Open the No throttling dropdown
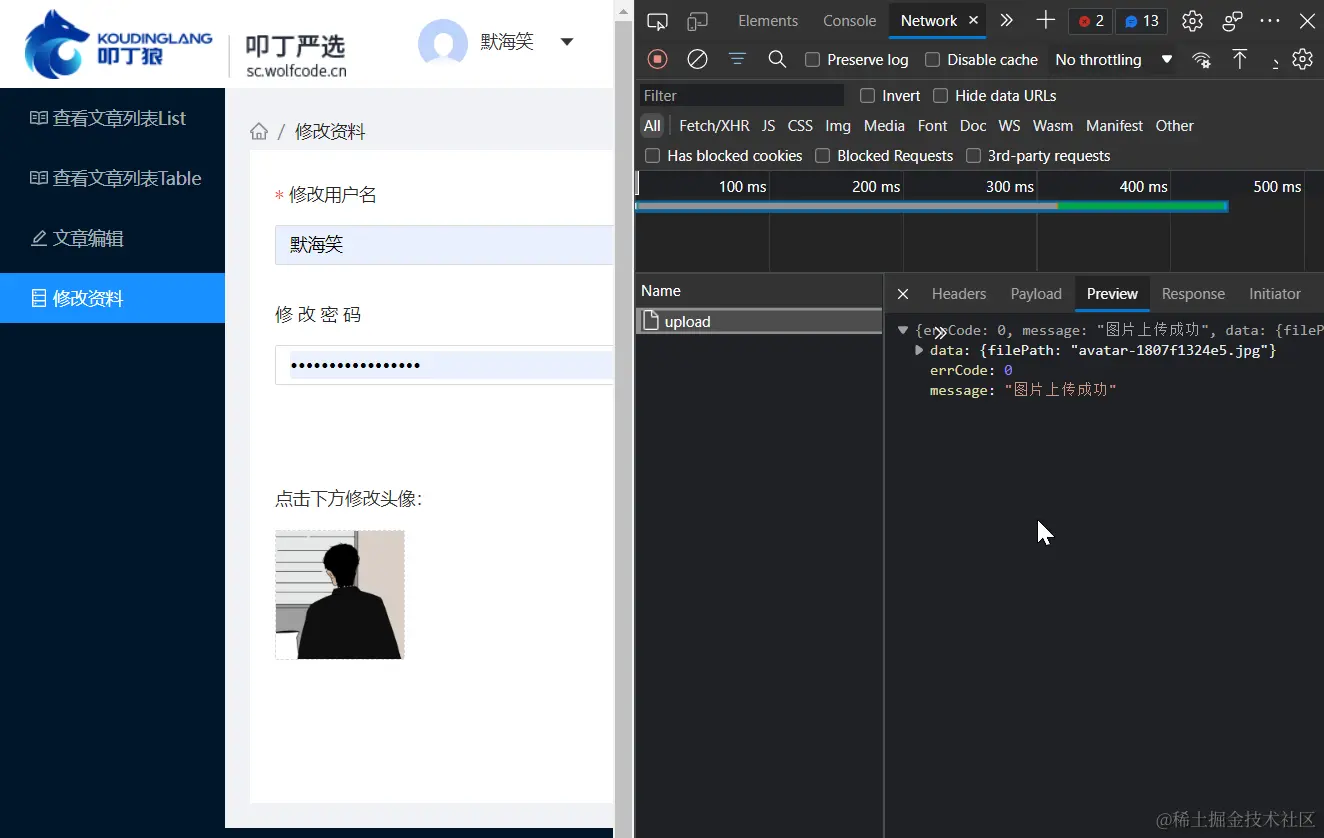This screenshot has width=1324, height=838. (x=1114, y=60)
